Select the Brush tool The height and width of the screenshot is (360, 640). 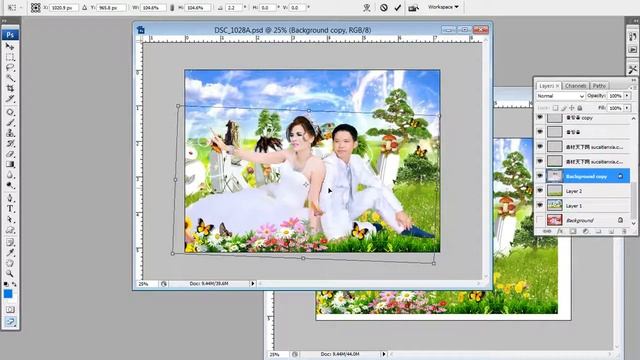pos(10,122)
